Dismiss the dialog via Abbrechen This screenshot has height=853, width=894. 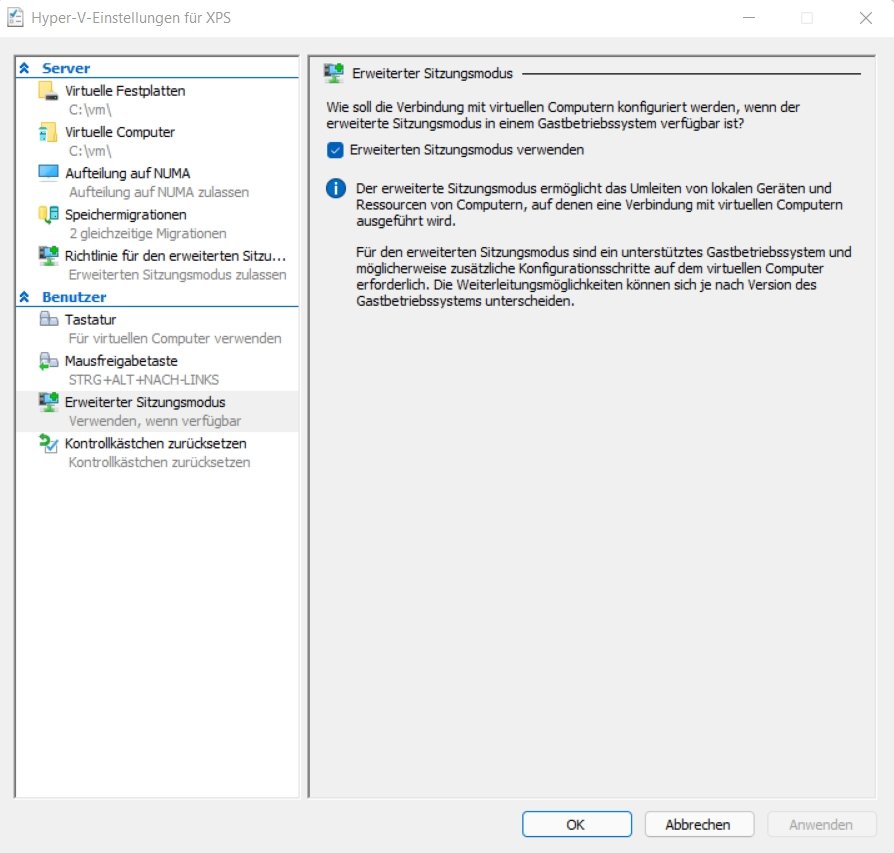699,823
